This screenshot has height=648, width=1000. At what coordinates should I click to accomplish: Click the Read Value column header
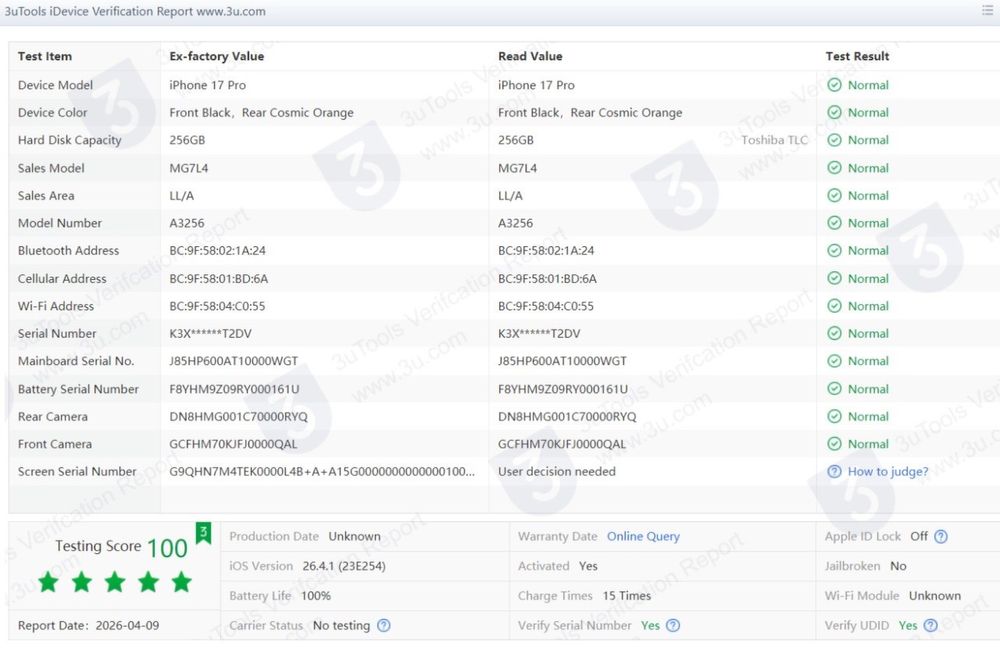click(x=530, y=56)
